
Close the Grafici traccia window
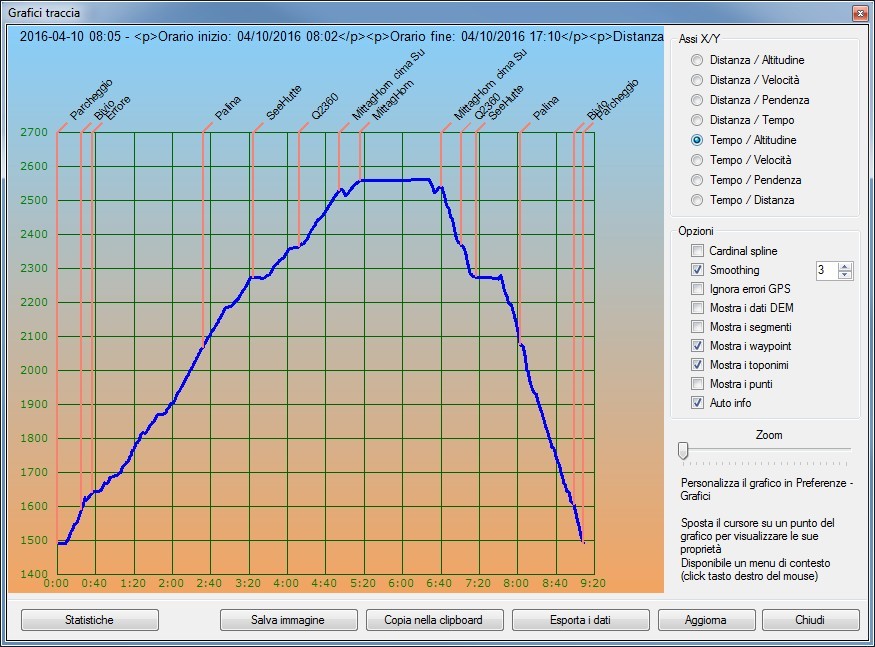(859, 13)
